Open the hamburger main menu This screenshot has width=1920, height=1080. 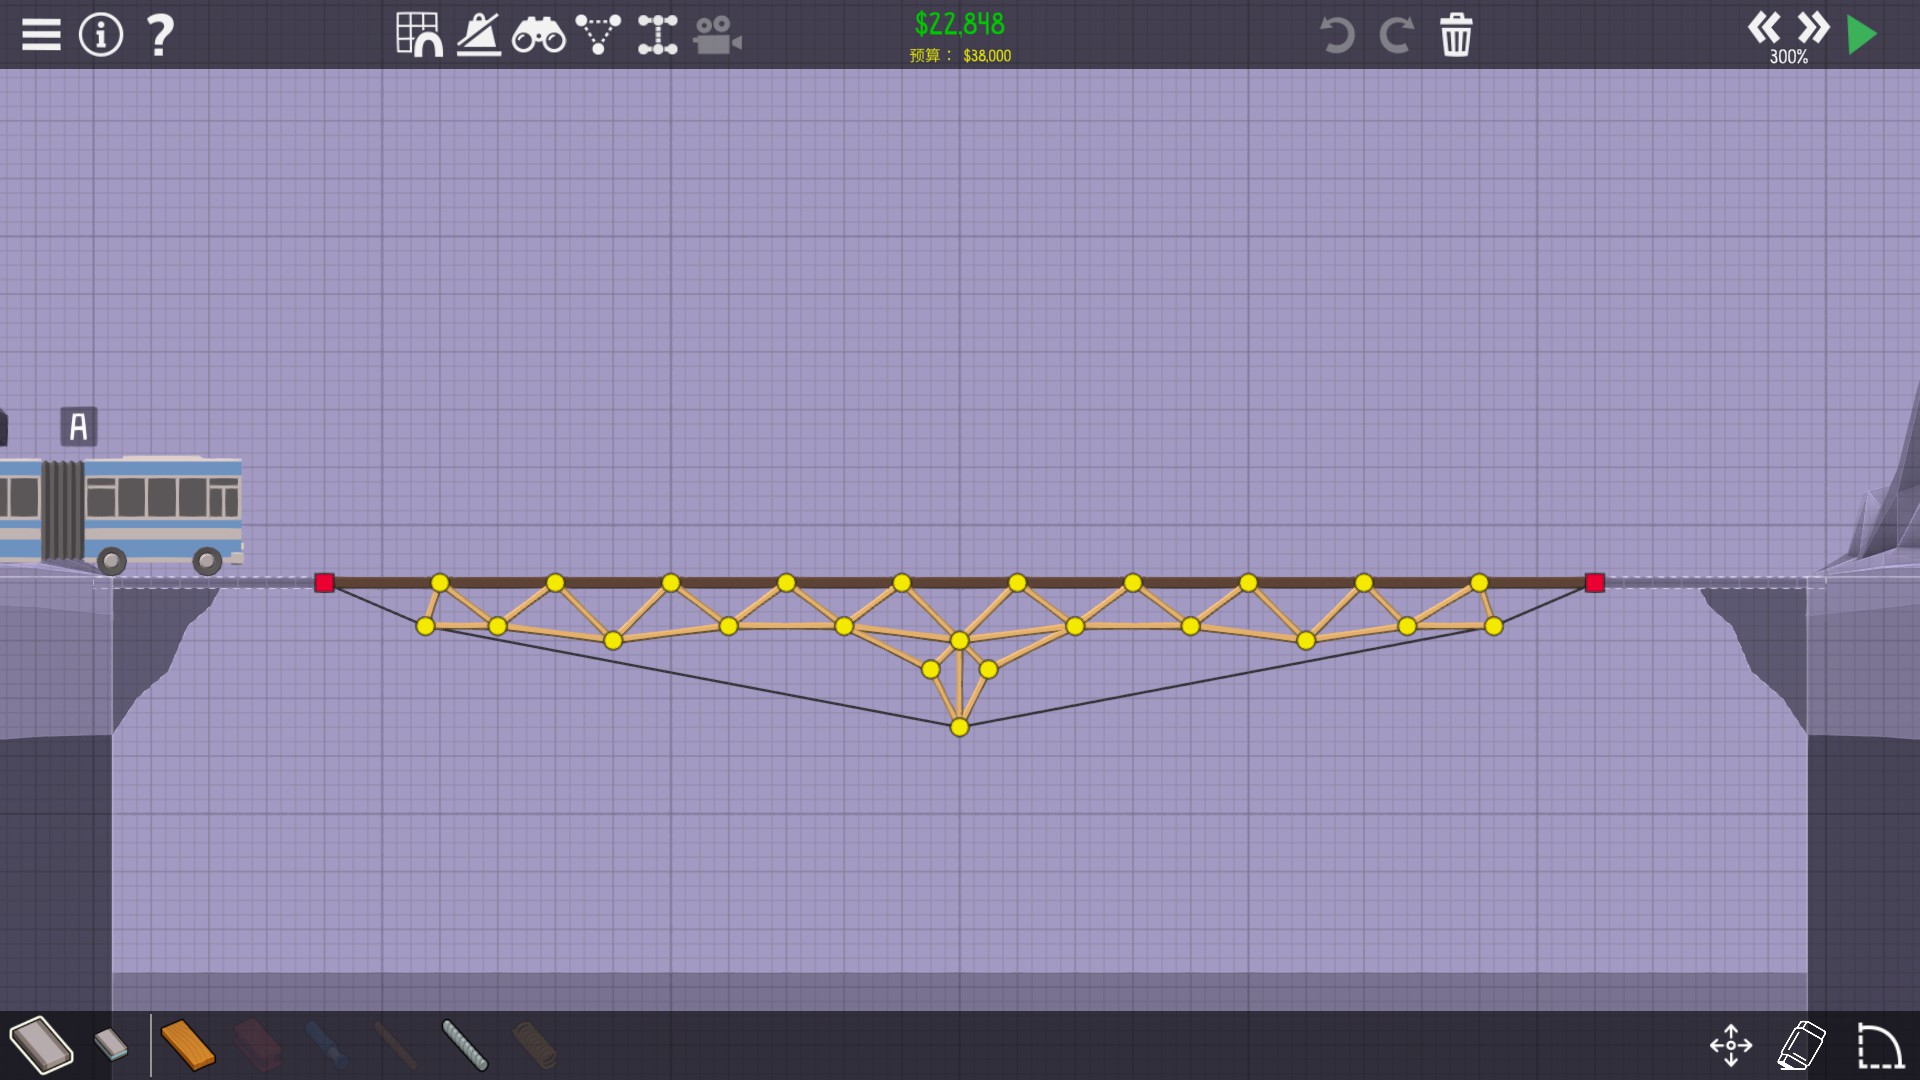click(x=41, y=35)
